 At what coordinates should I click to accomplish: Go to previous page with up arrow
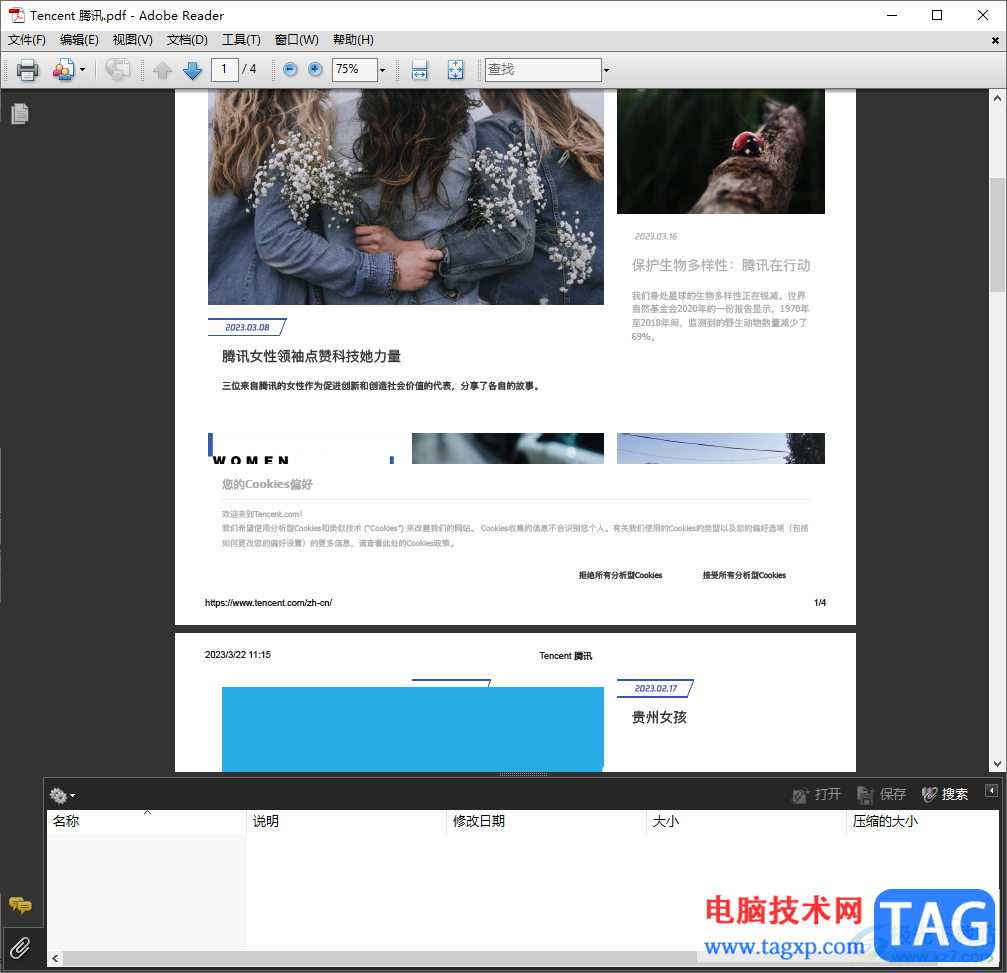click(162, 69)
